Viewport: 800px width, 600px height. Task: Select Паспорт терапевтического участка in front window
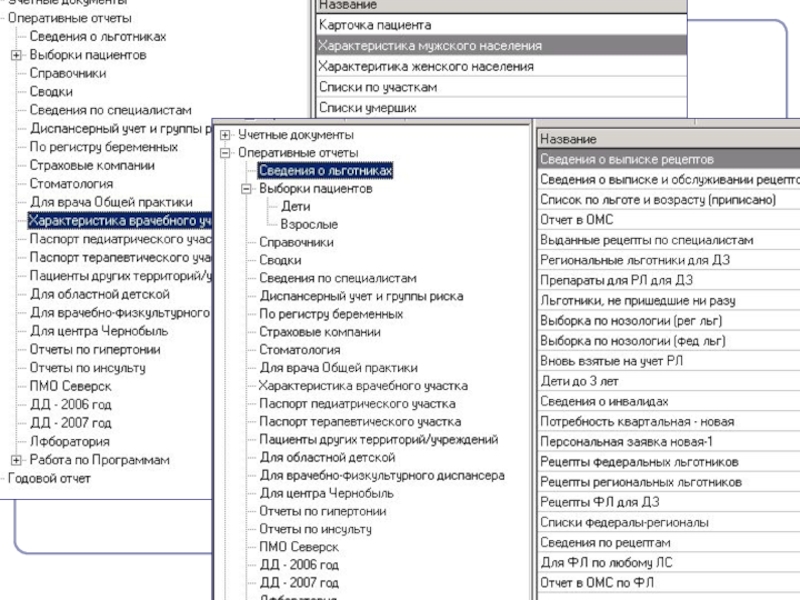(x=360, y=421)
